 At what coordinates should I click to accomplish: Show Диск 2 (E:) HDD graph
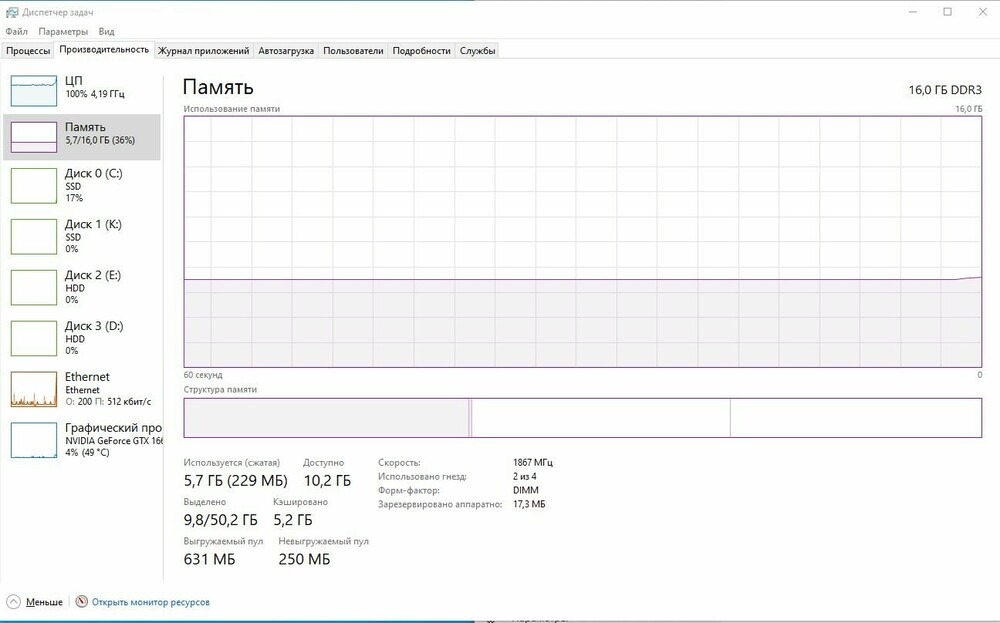tap(34, 287)
